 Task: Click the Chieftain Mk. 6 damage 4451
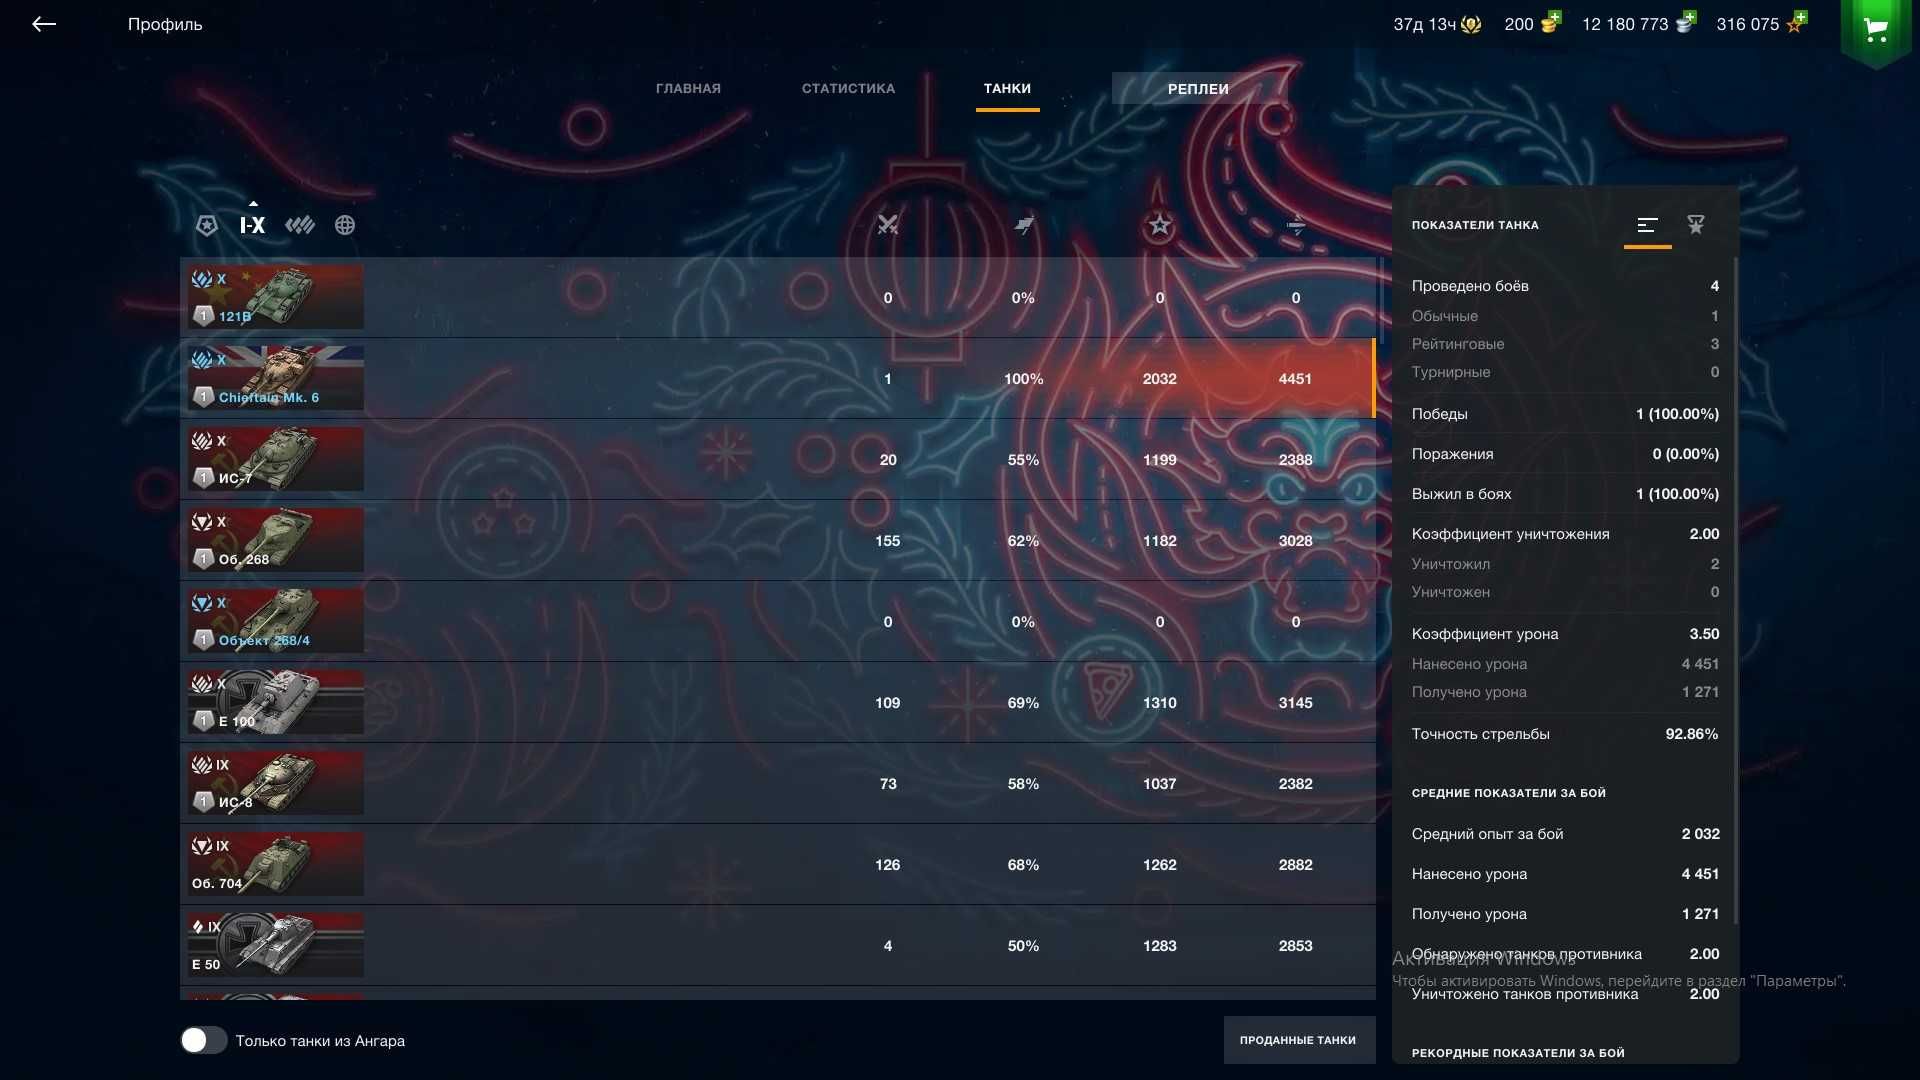pos(1295,379)
